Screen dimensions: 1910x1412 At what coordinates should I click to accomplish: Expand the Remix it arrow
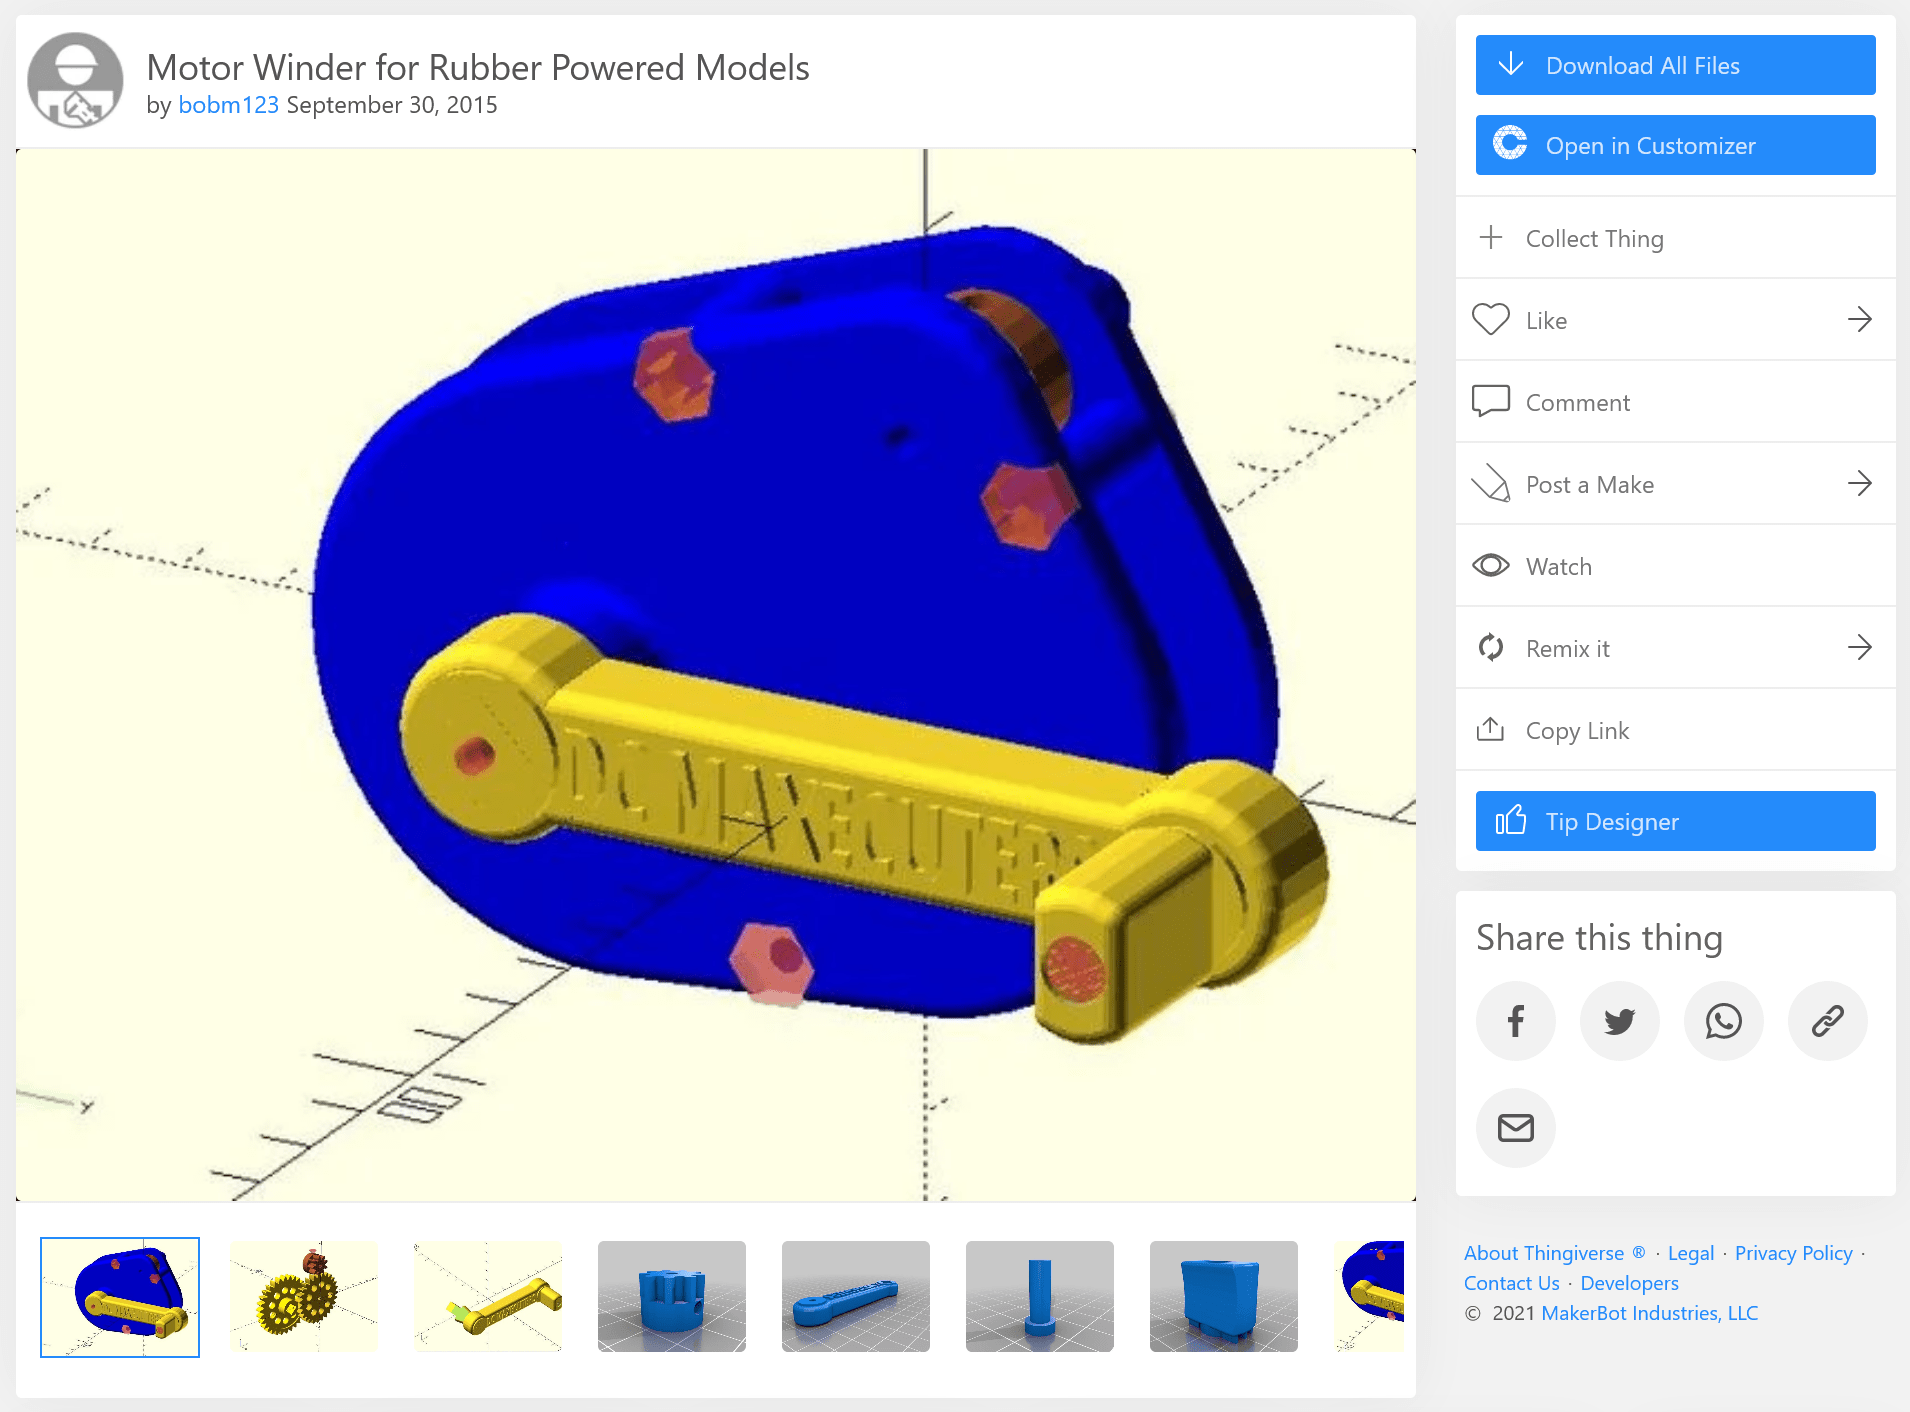click(x=1860, y=647)
